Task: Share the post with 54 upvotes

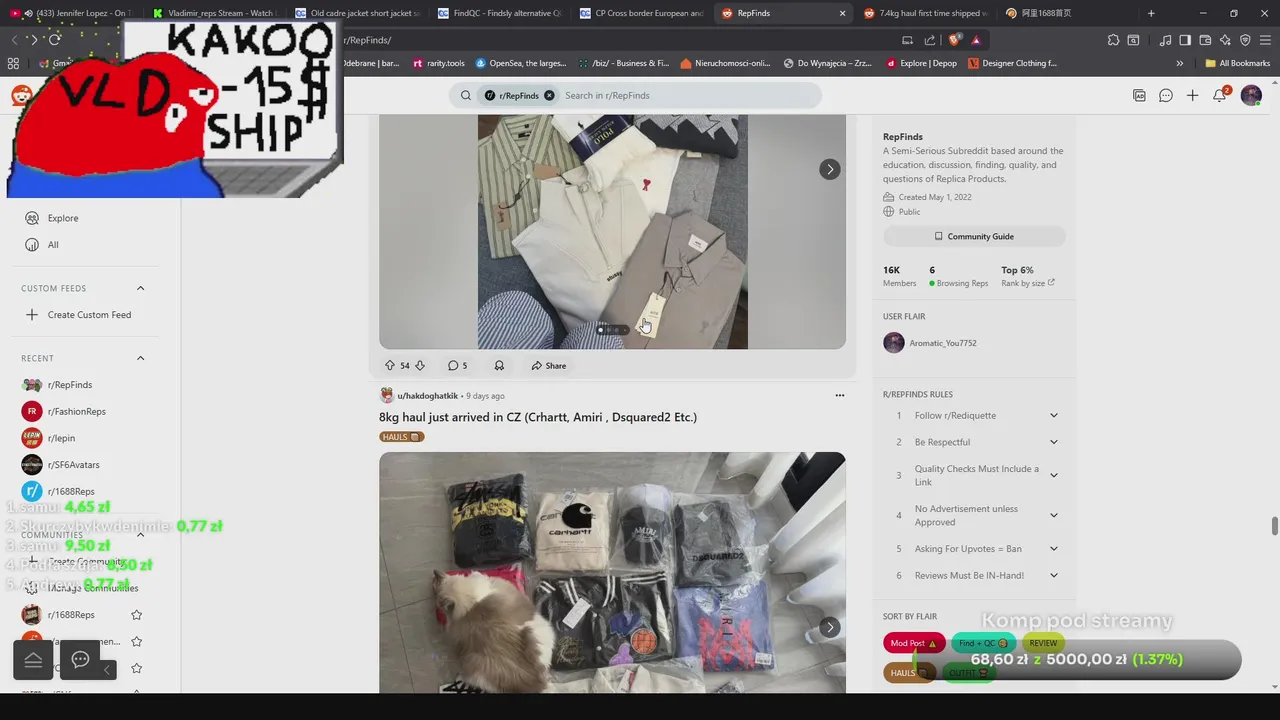Action: pyautogui.click(x=549, y=366)
